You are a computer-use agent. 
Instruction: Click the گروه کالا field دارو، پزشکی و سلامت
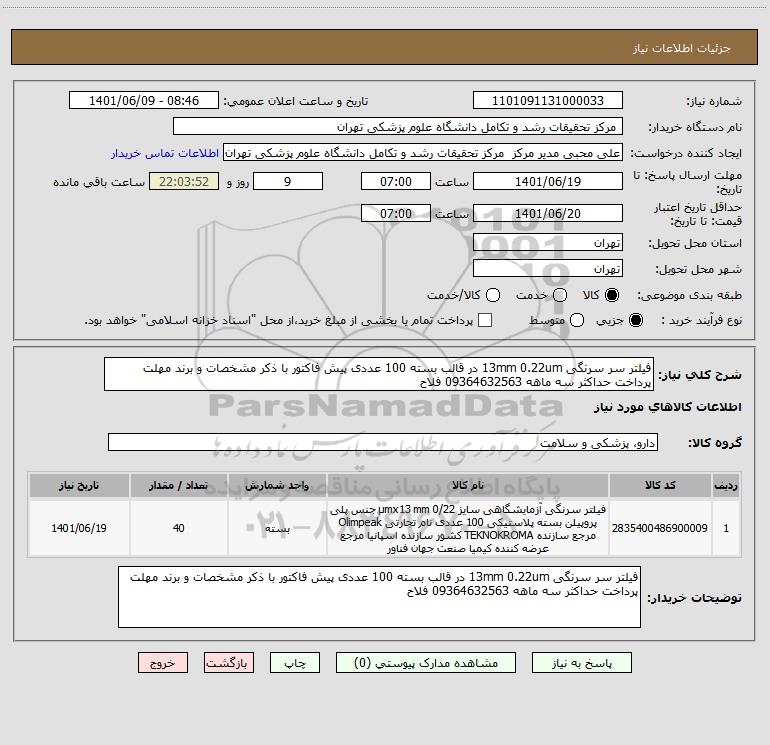click(383, 442)
